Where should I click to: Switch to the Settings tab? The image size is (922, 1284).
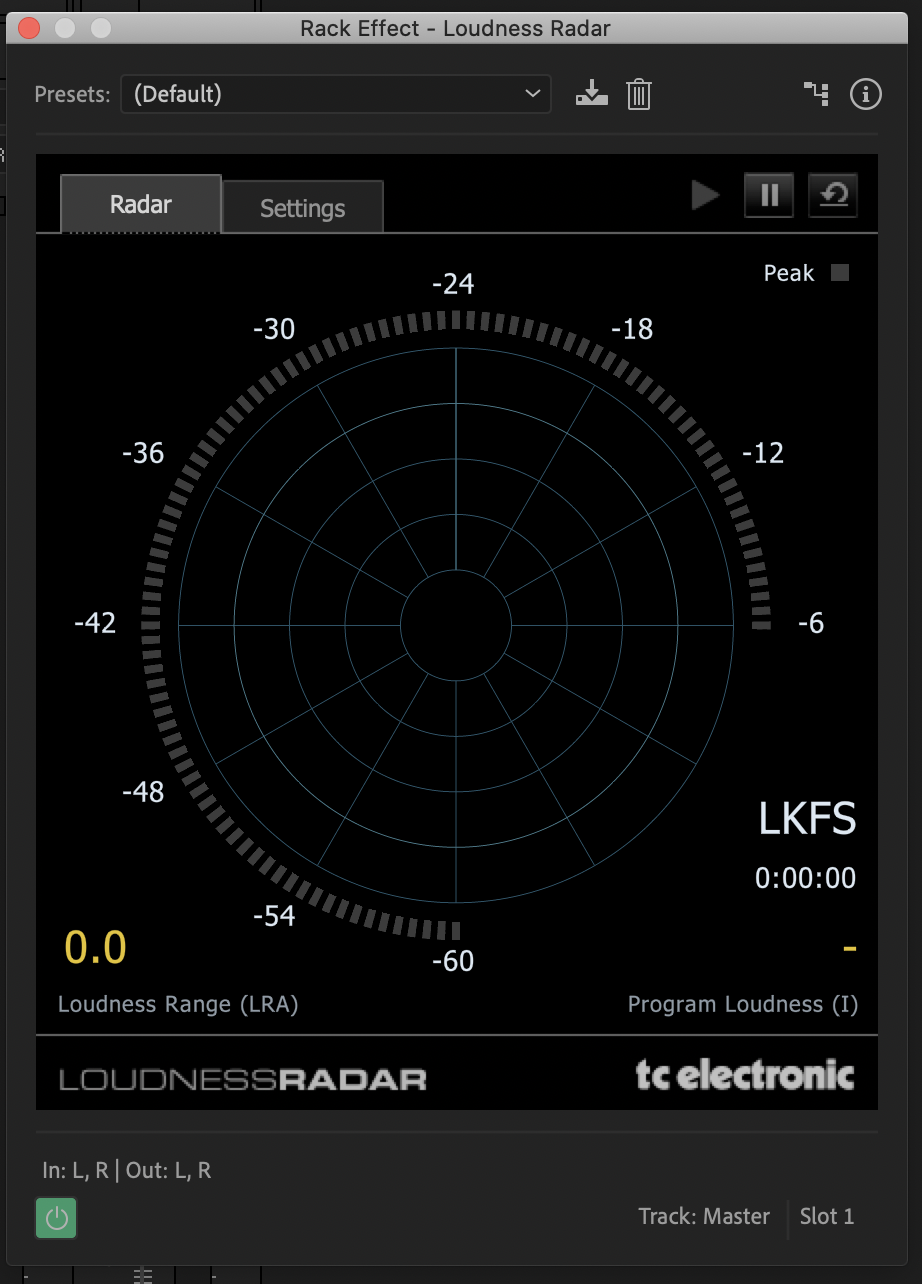[302, 206]
